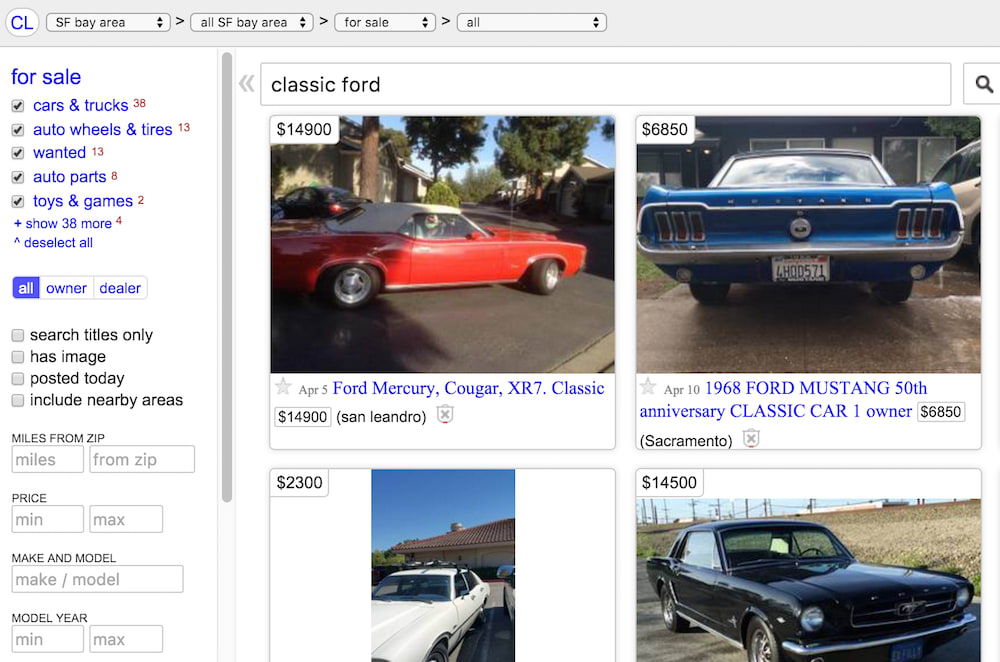The height and width of the screenshot is (662, 1000).
Task: Star the Ford Mercury Cougar XR7 listing
Action: (x=283, y=386)
